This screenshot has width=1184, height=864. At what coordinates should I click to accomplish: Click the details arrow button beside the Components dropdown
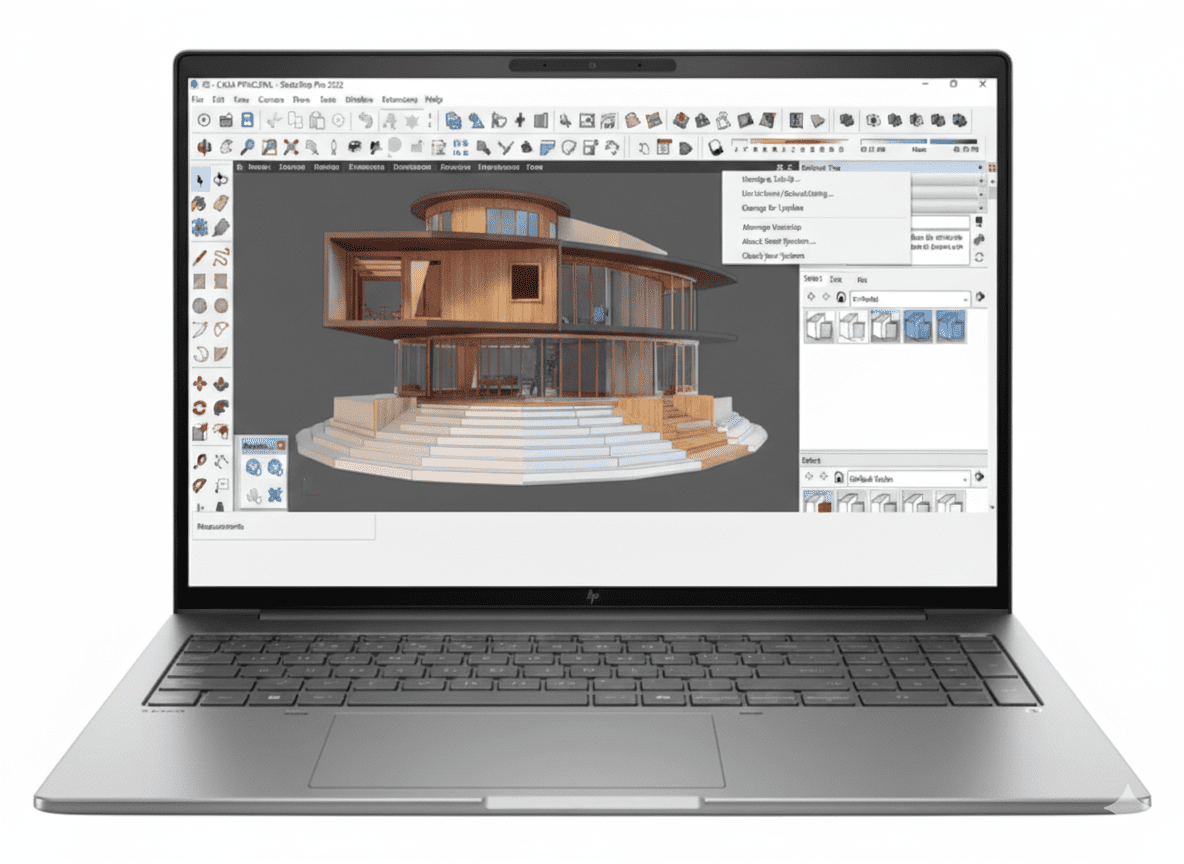(980, 297)
